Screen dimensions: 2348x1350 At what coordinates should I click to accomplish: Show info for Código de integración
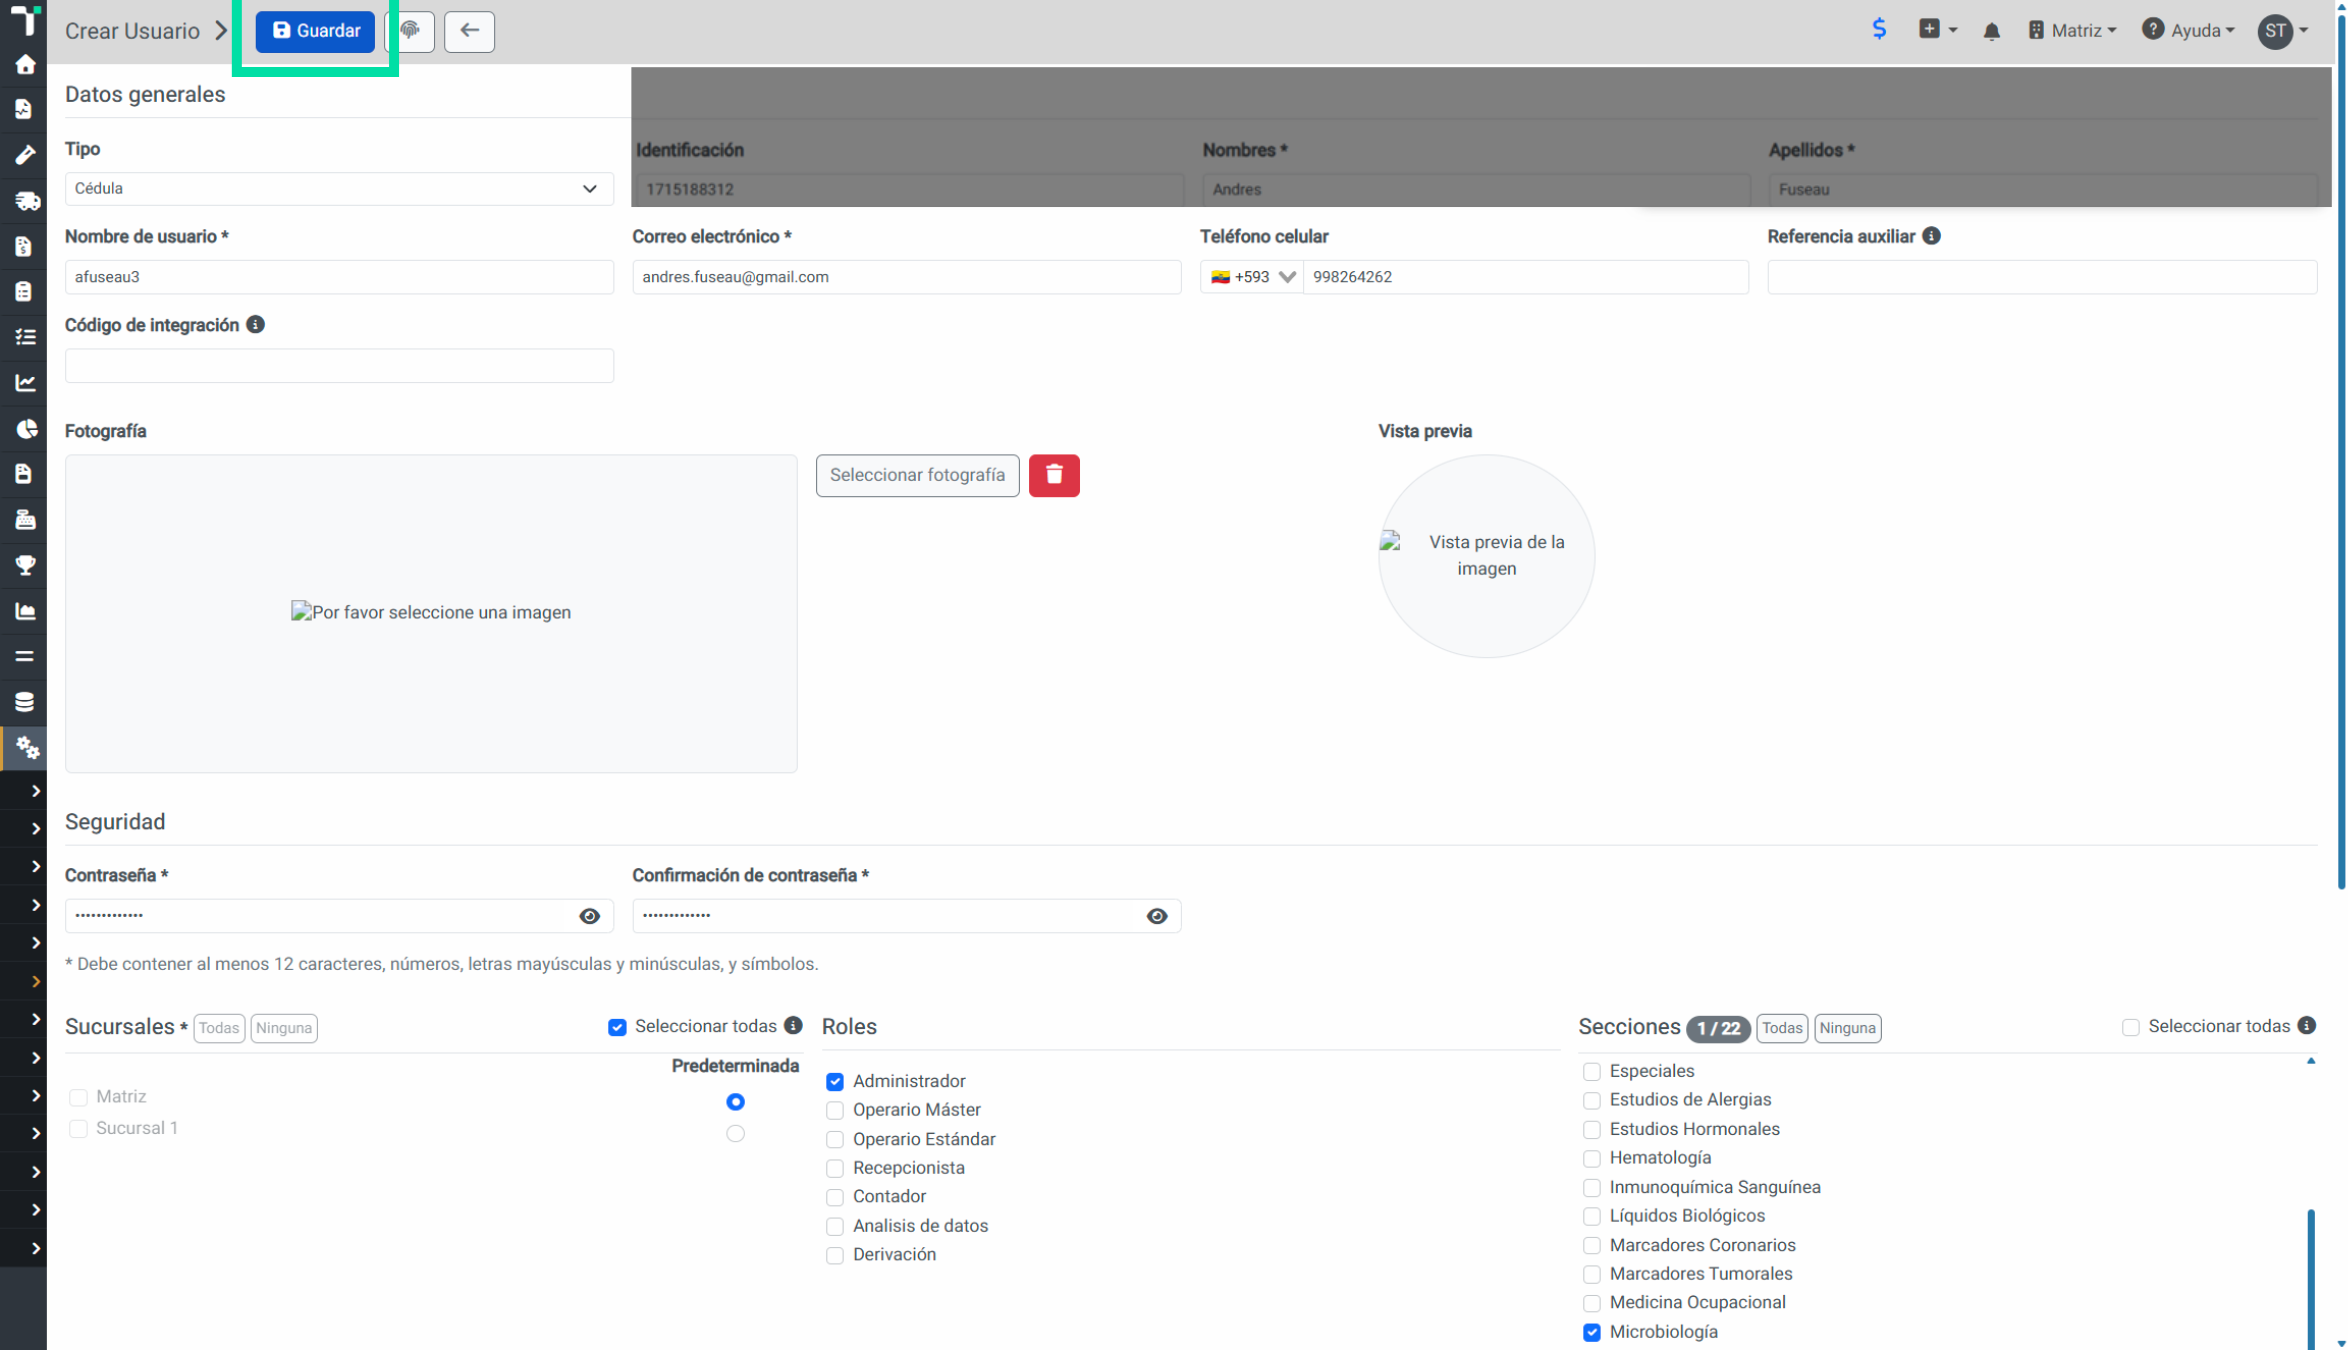pos(255,325)
